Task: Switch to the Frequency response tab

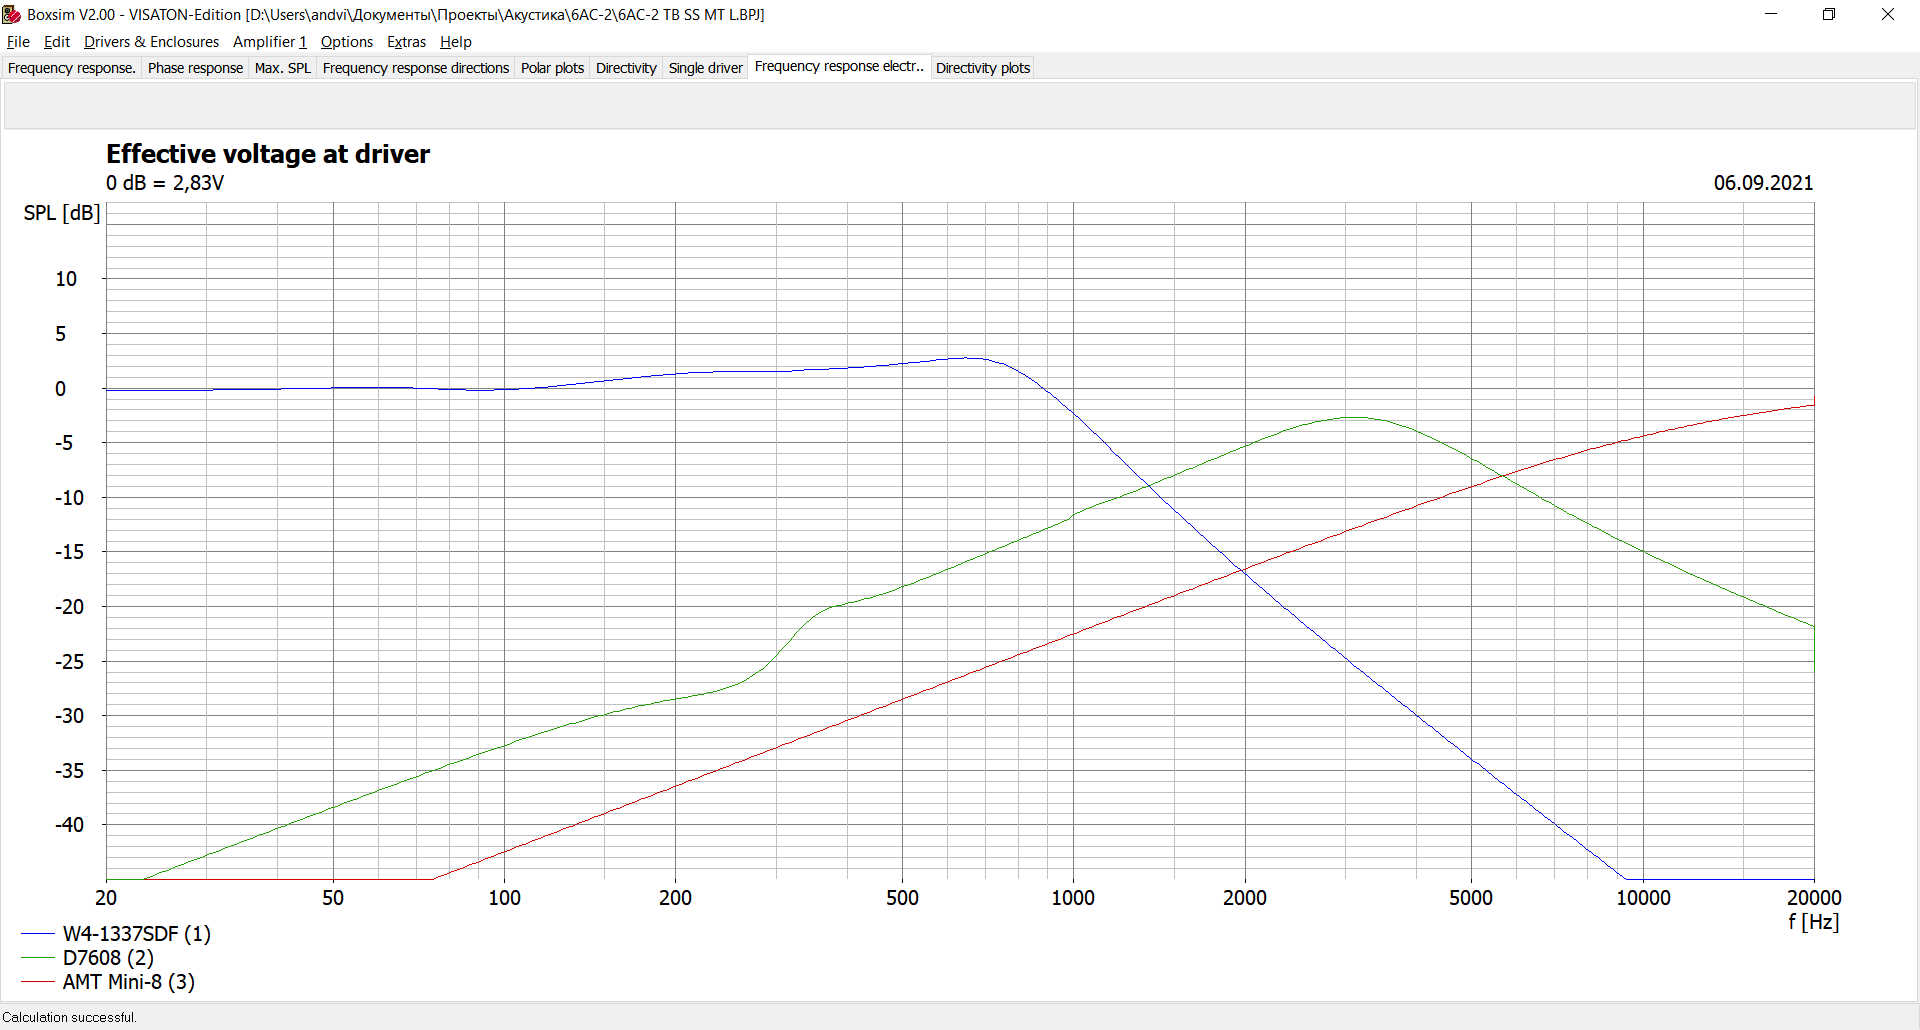Action: coord(72,68)
